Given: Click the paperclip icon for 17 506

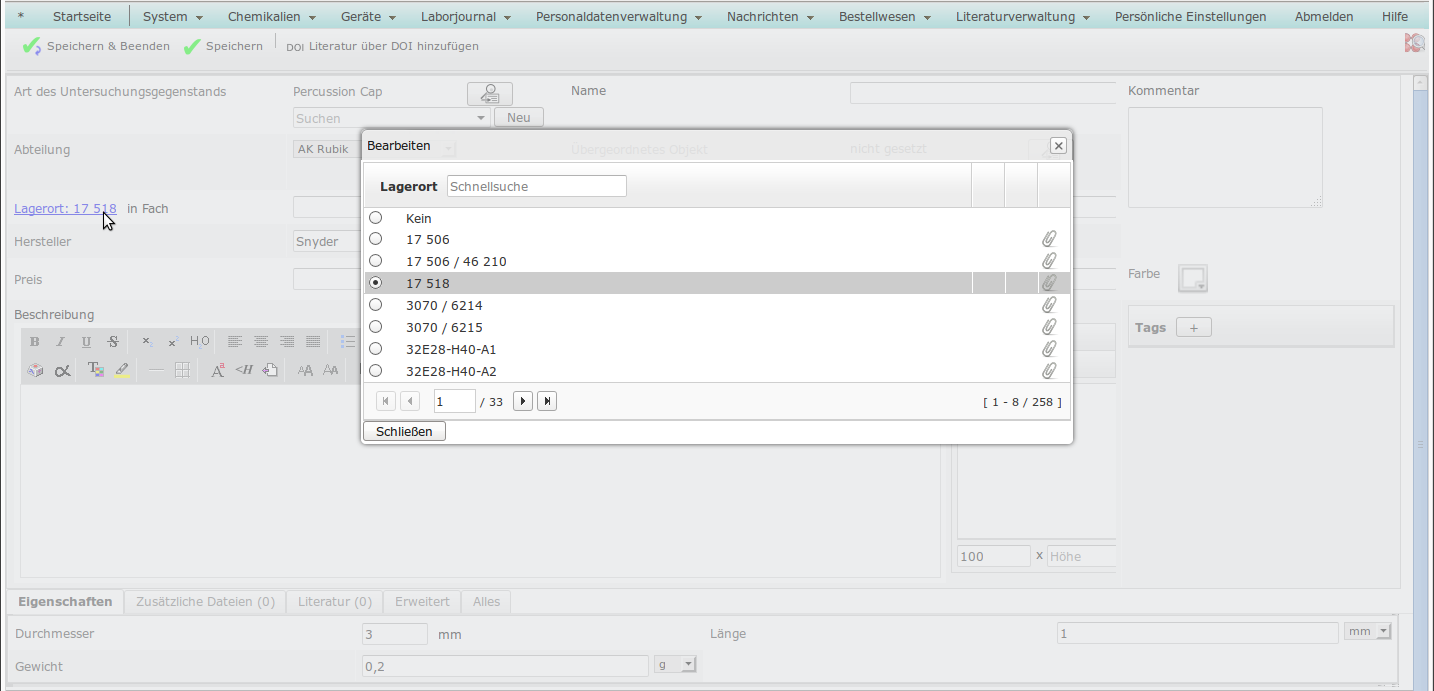Looking at the screenshot, I should click(1048, 239).
